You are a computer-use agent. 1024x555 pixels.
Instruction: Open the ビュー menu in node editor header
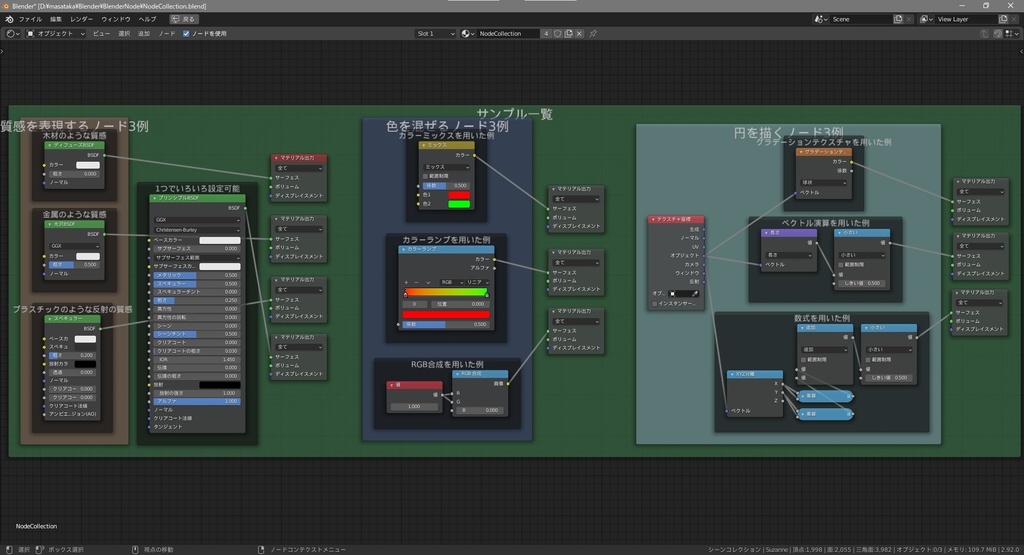(x=101, y=33)
